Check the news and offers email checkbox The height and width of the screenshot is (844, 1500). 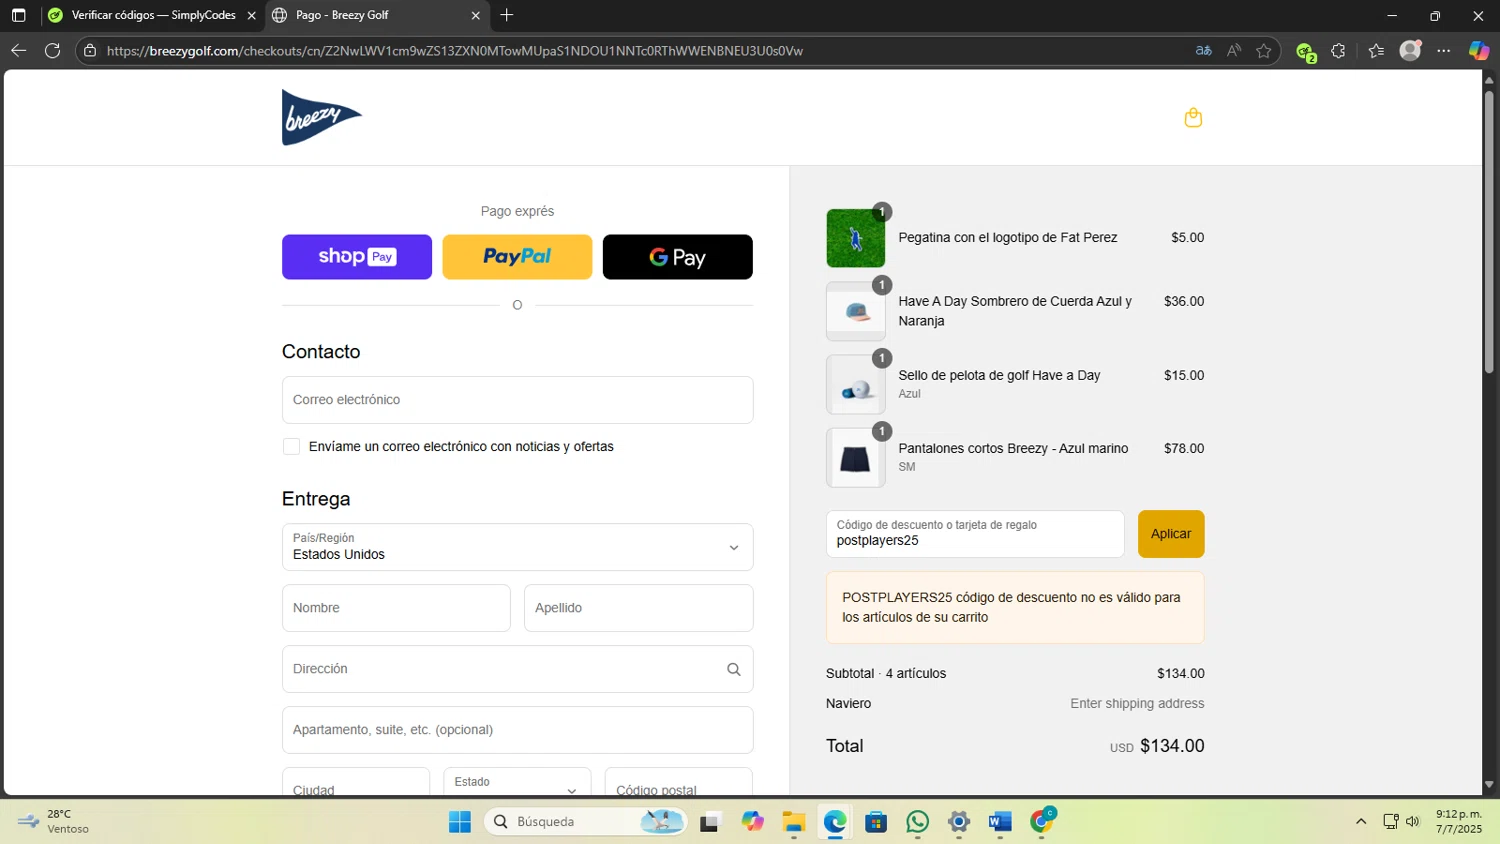(x=291, y=446)
